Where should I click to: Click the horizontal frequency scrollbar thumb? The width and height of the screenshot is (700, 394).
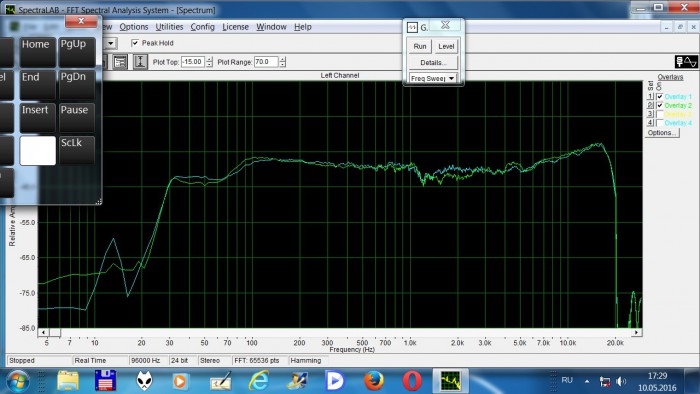[55, 332]
